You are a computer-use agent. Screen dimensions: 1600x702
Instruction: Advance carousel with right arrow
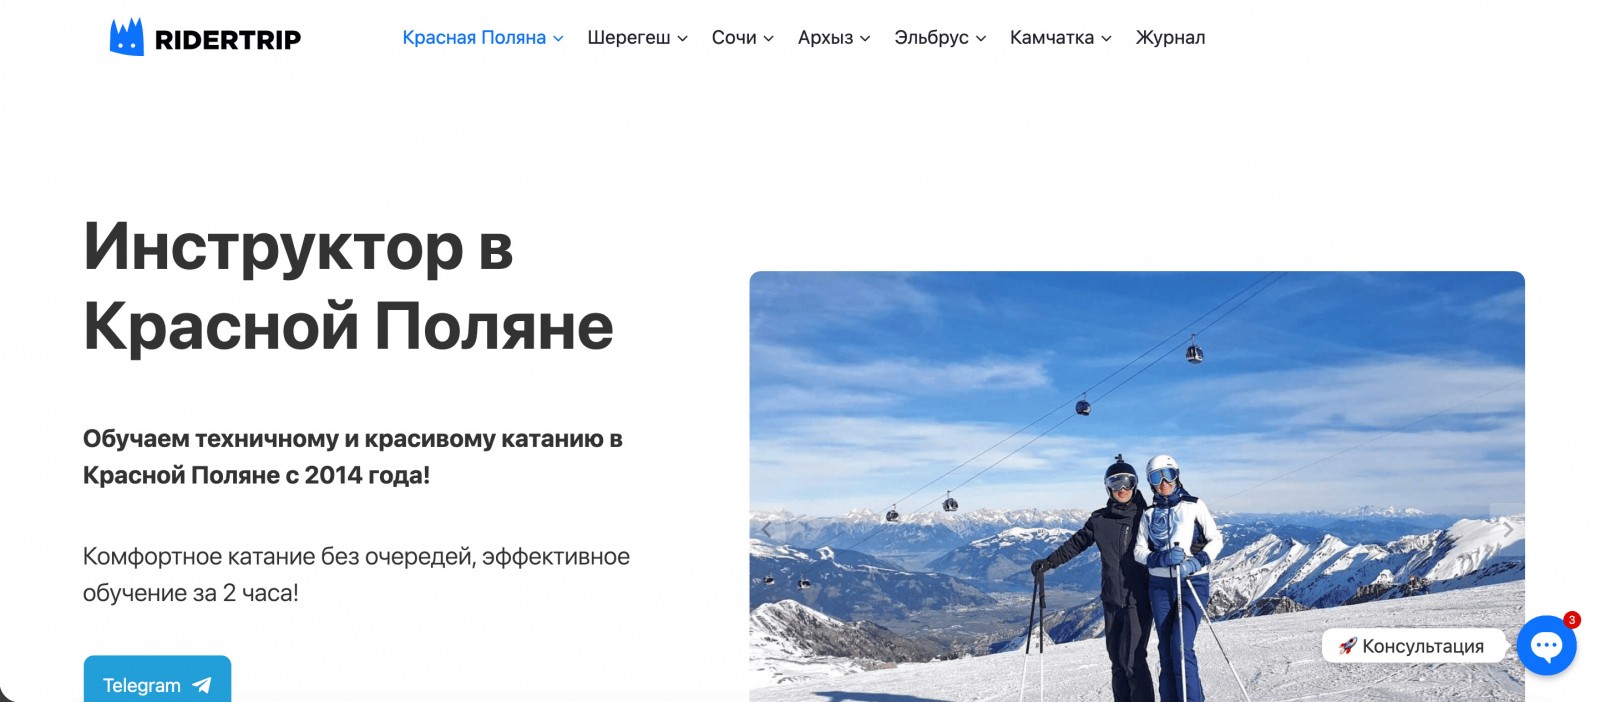(1508, 529)
